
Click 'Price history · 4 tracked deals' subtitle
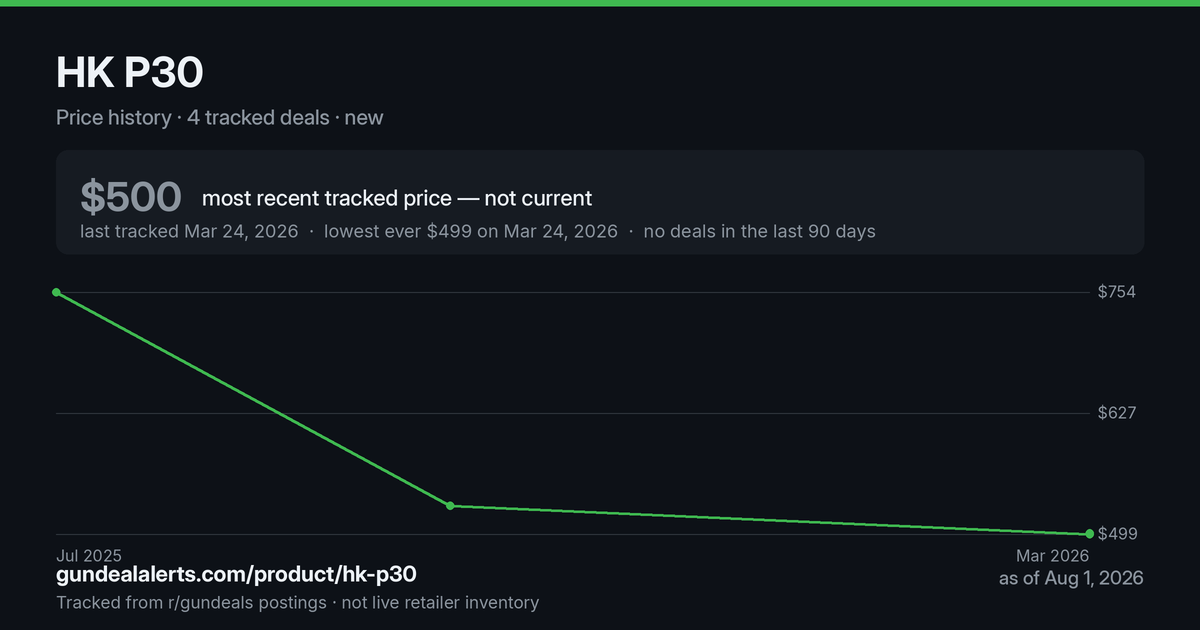192,118
